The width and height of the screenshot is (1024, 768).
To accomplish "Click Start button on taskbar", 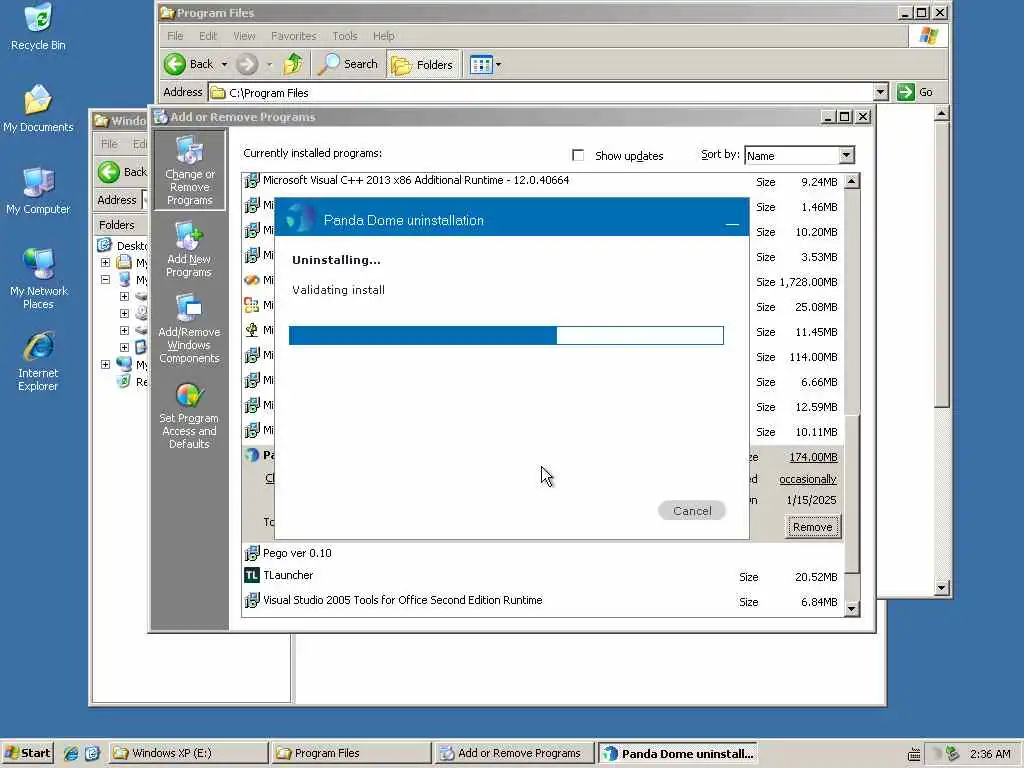I will (x=27, y=753).
